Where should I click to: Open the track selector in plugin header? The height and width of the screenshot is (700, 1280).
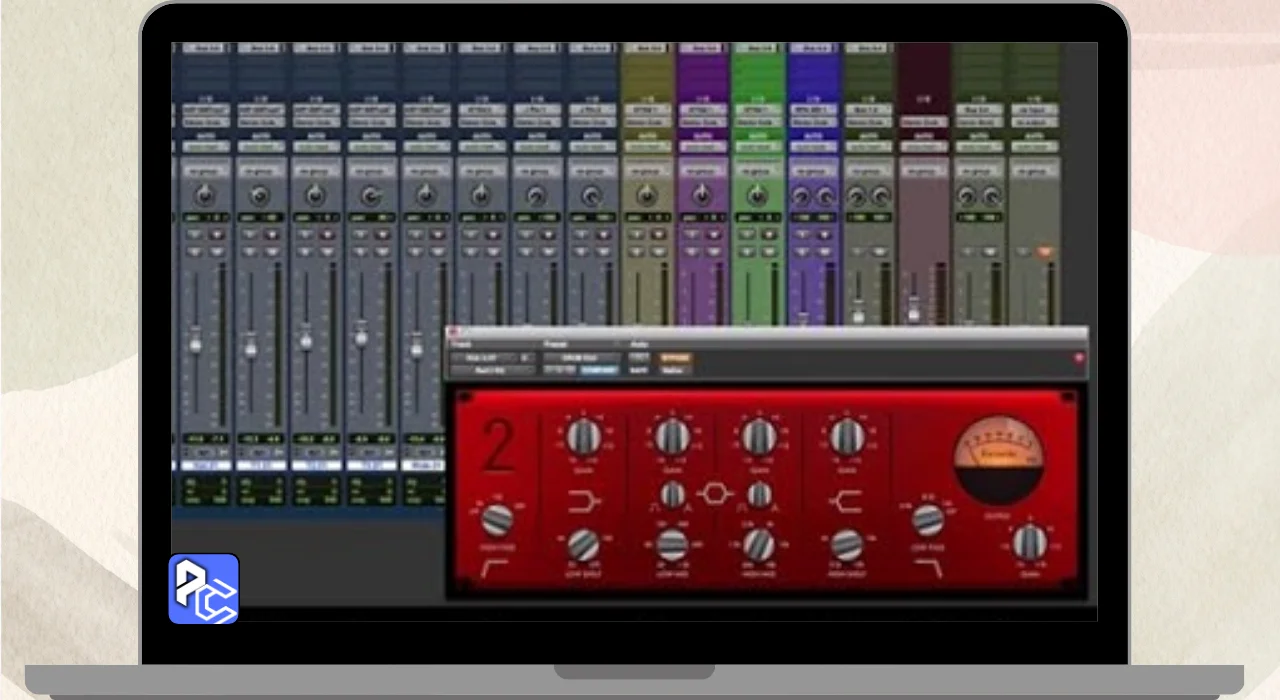click(x=484, y=358)
